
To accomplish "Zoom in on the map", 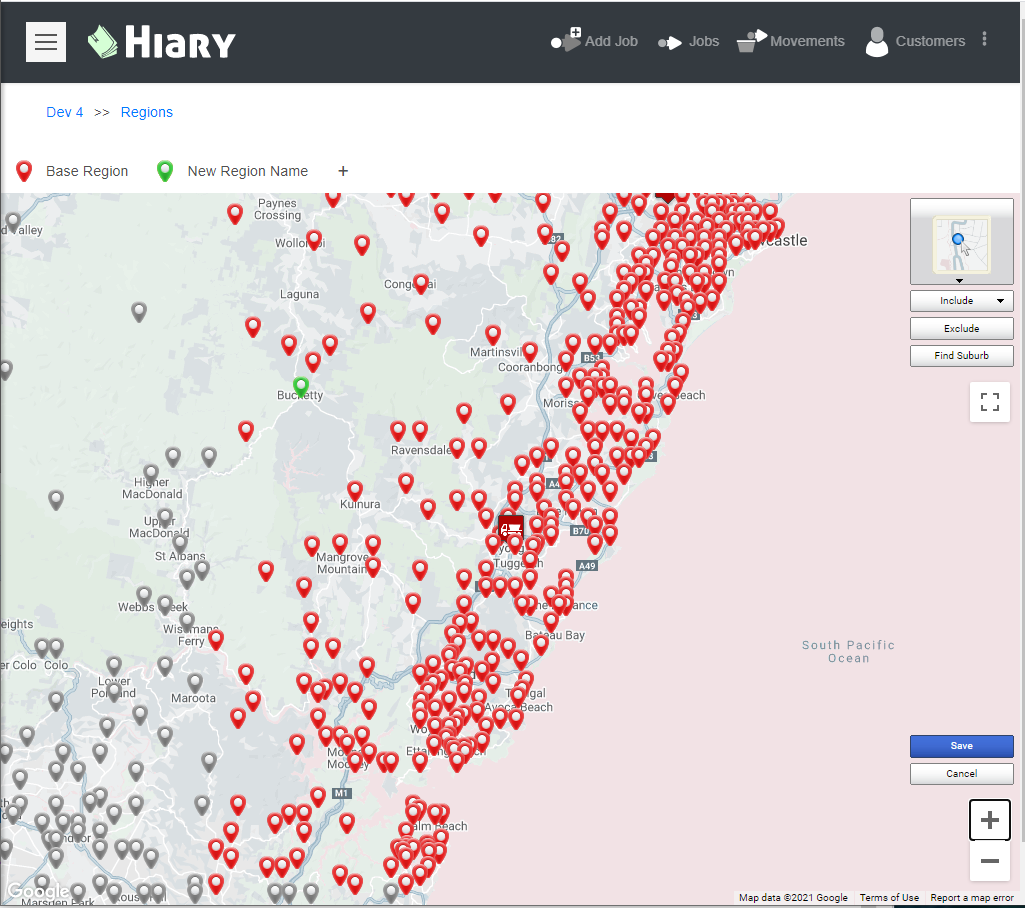I will (990, 820).
